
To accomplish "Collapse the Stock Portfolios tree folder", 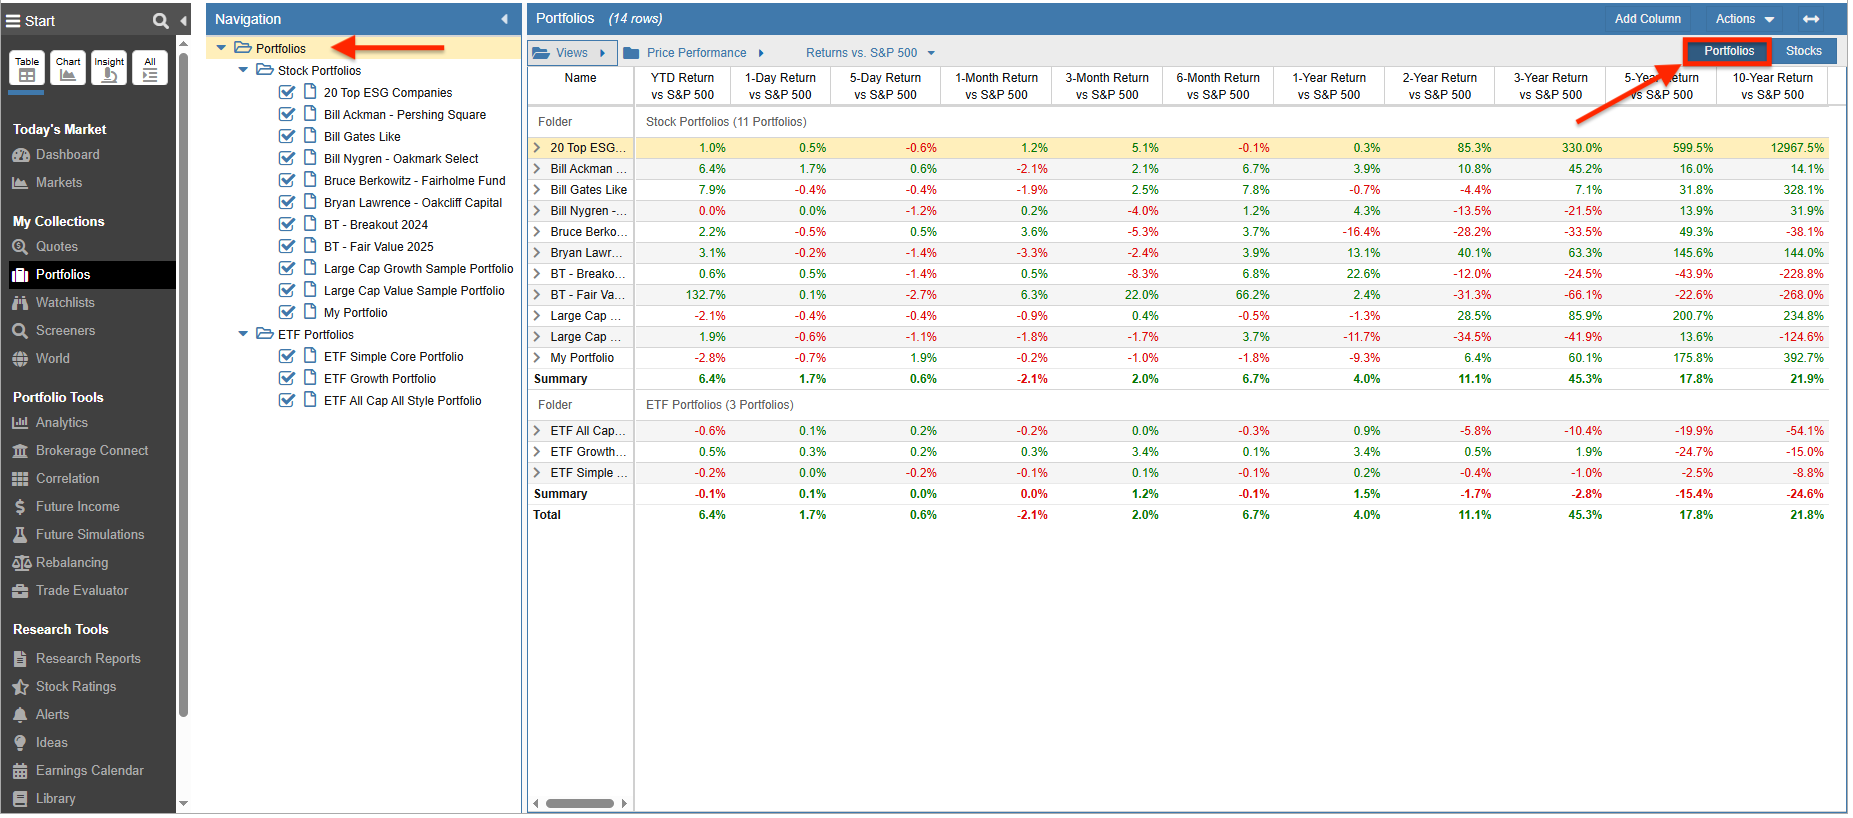I will 243,70.
